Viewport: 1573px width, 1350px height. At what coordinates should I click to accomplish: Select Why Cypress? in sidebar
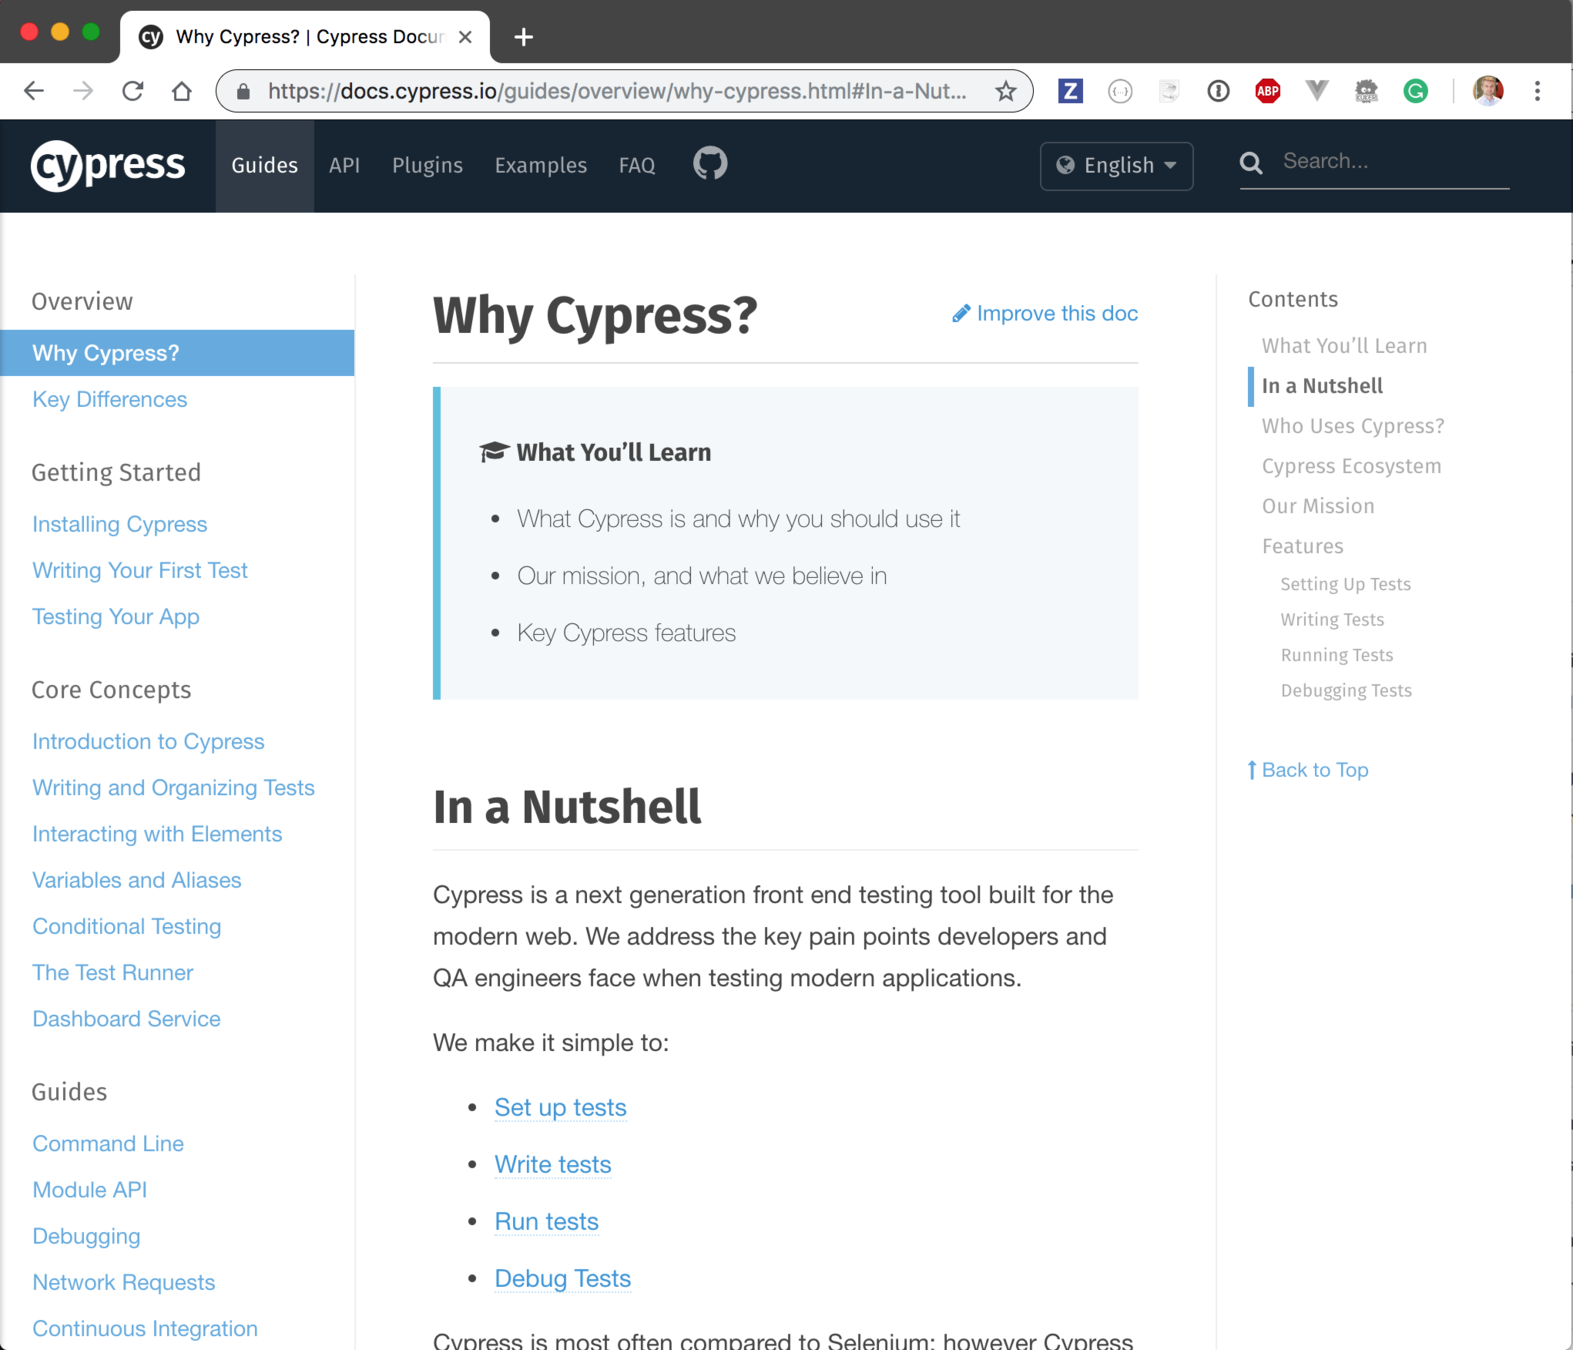click(177, 353)
